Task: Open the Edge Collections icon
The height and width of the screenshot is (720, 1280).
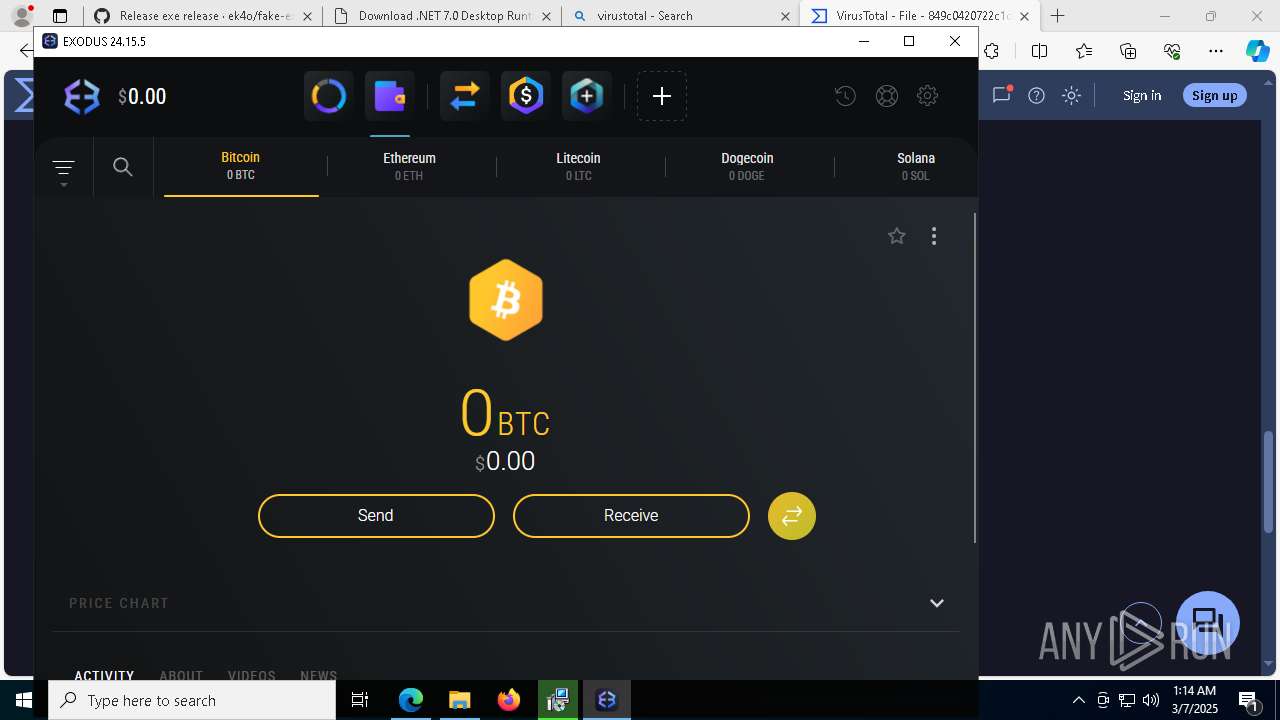Action: (1128, 51)
